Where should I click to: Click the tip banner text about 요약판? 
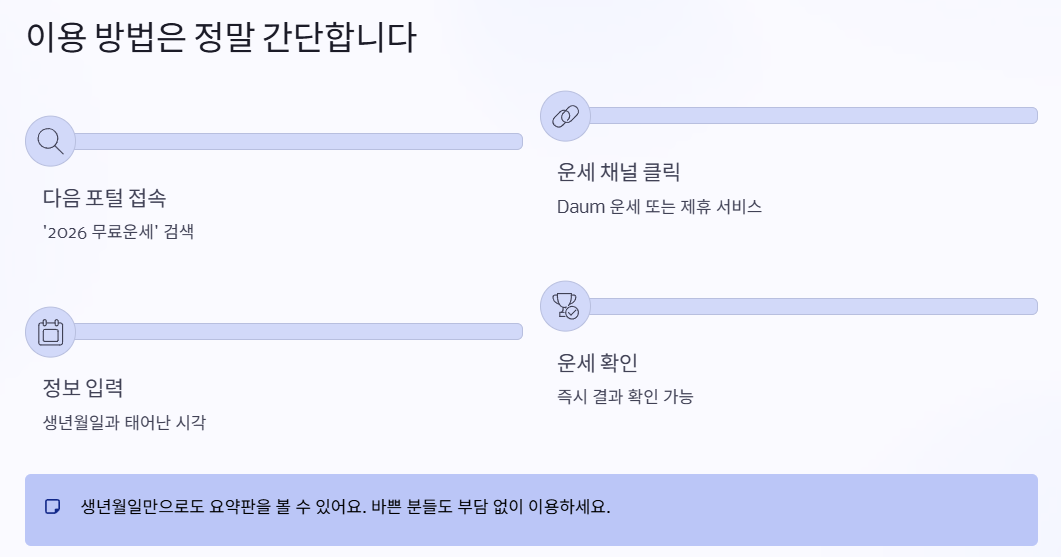tap(345, 507)
